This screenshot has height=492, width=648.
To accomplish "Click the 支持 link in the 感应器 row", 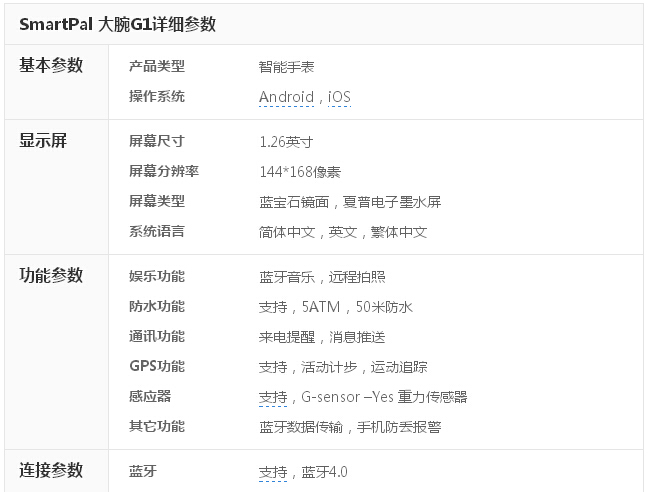I will click(273, 397).
